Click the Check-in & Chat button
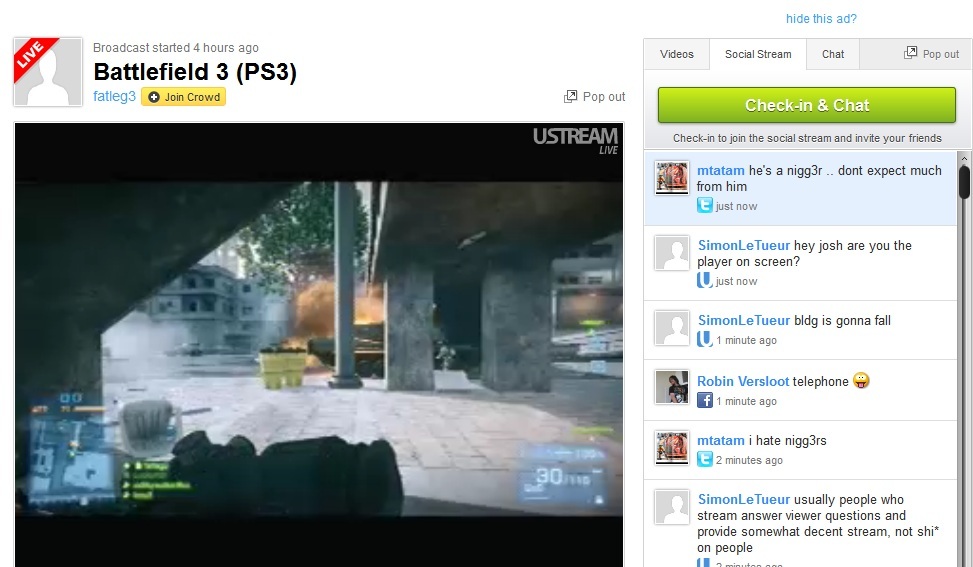Image resolution: width=973 pixels, height=567 pixels. (x=807, y=105)
